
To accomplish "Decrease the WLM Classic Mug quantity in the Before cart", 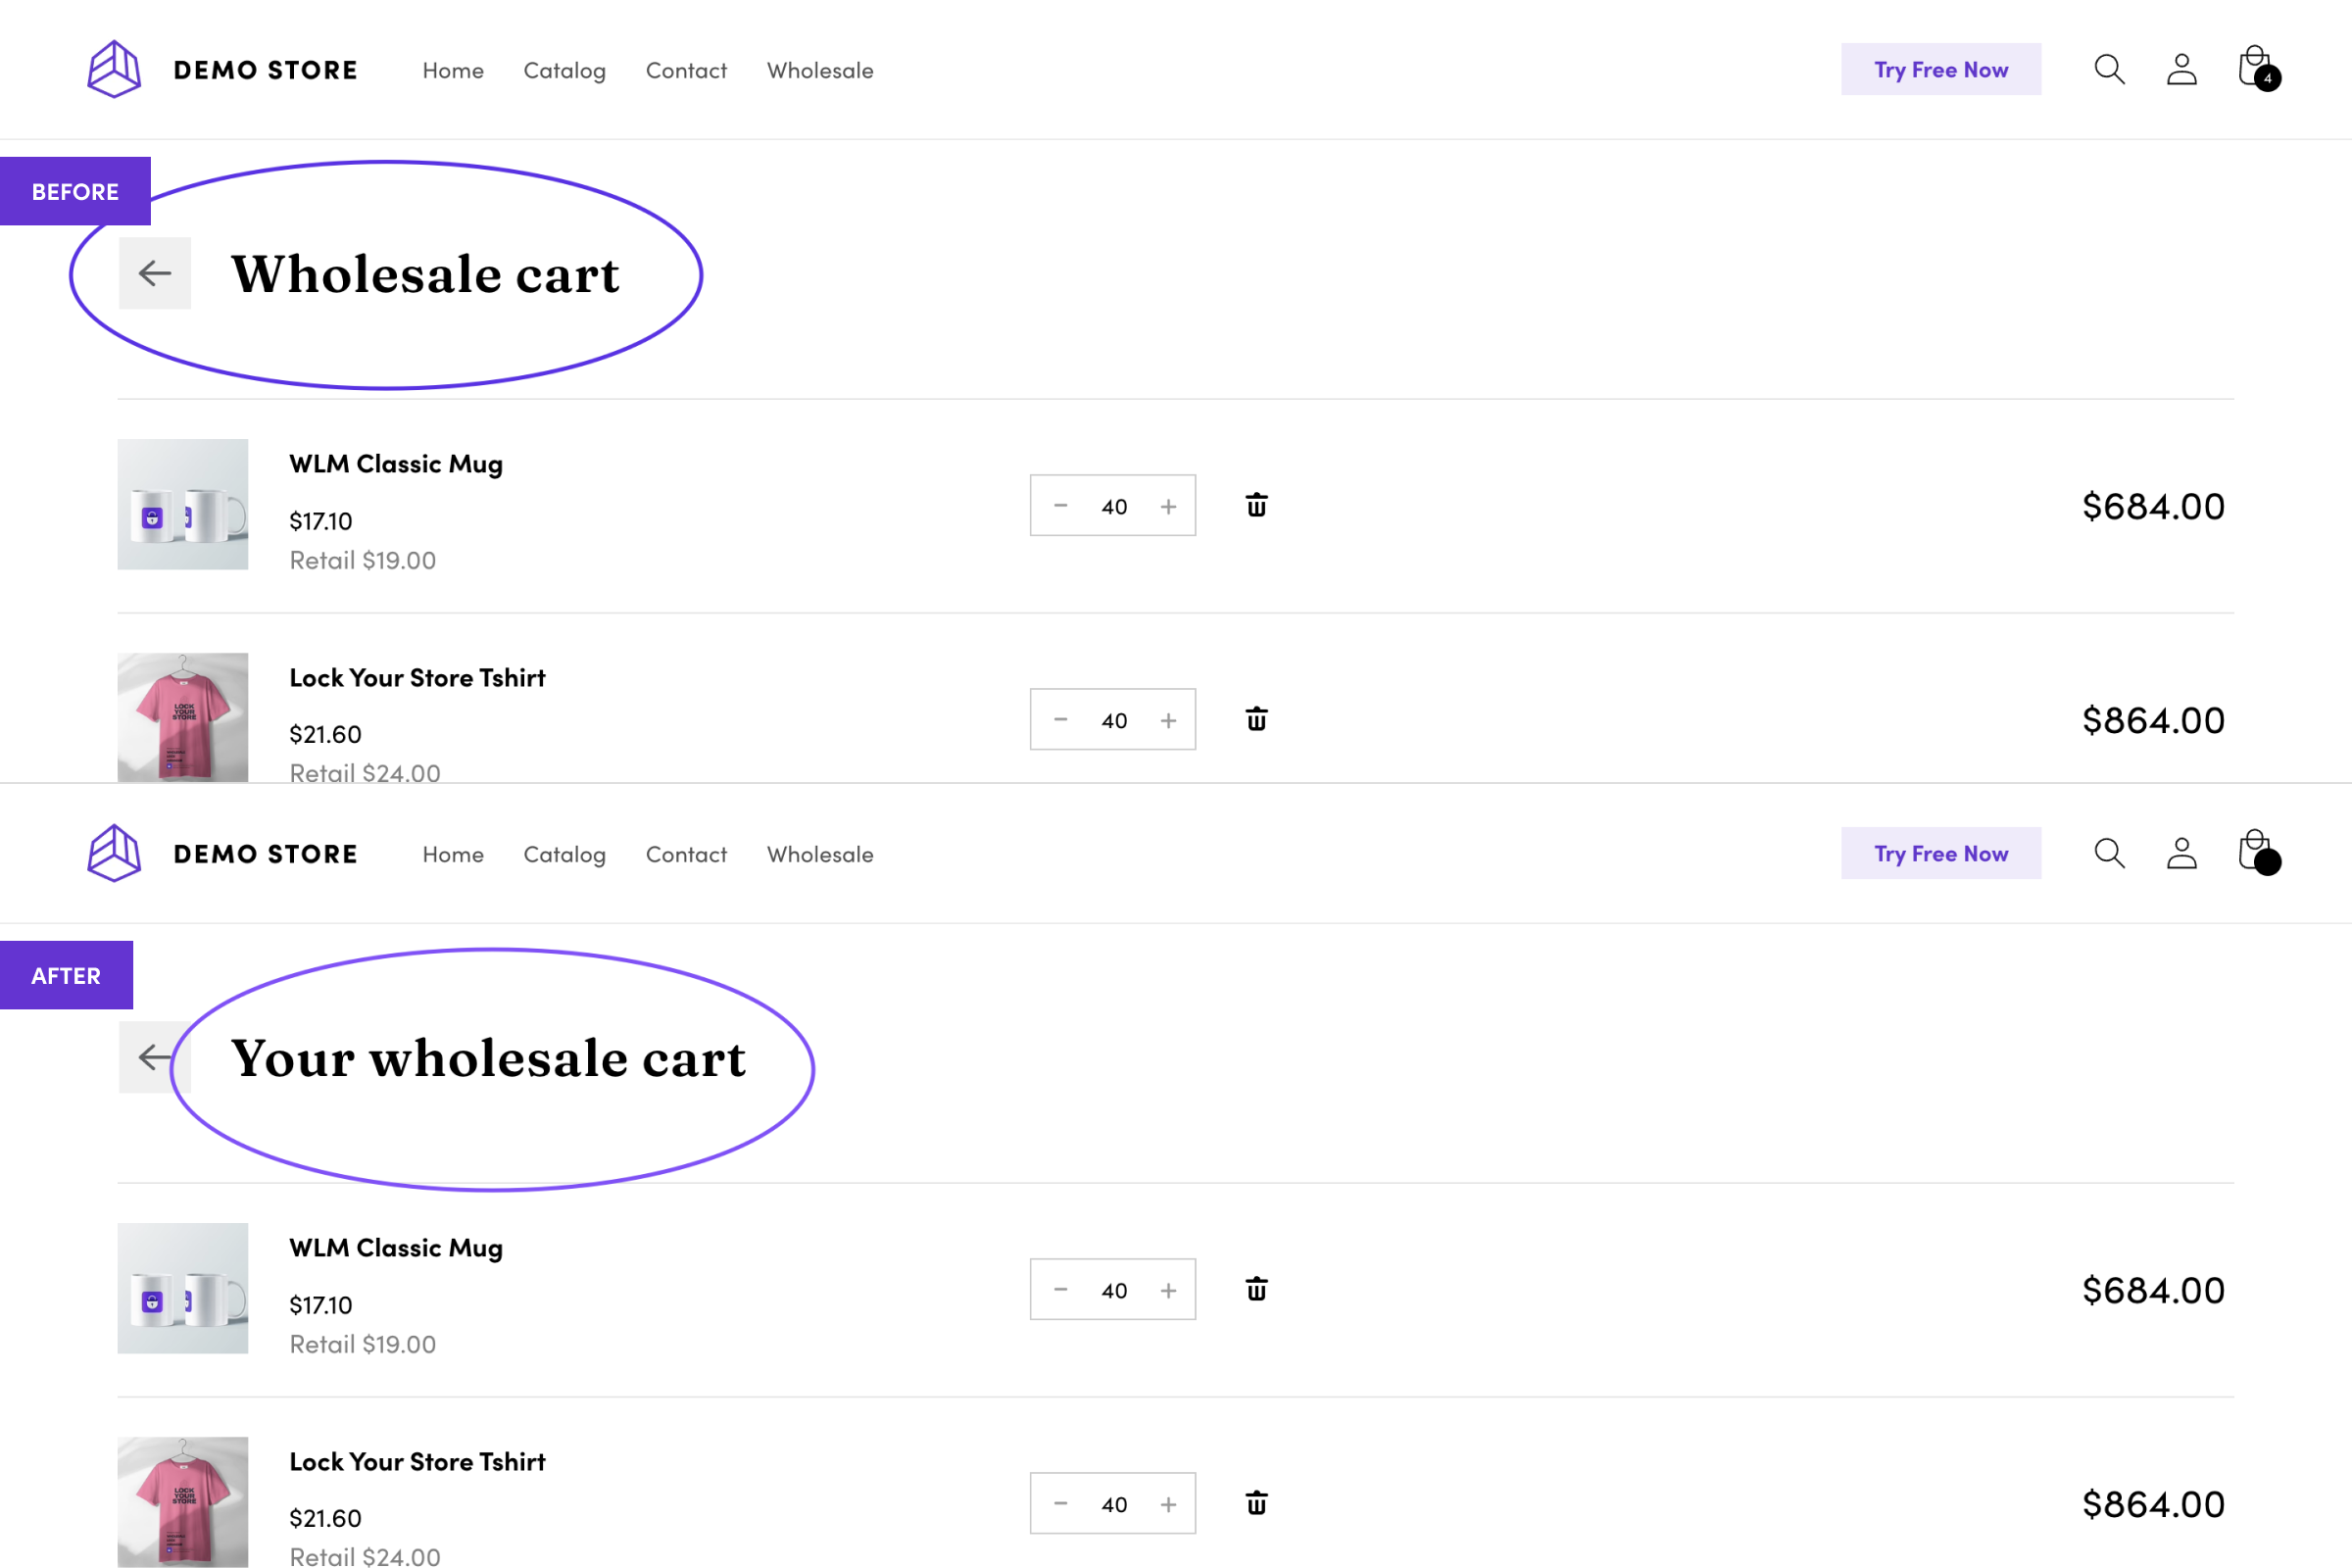I will point(1061,506).
